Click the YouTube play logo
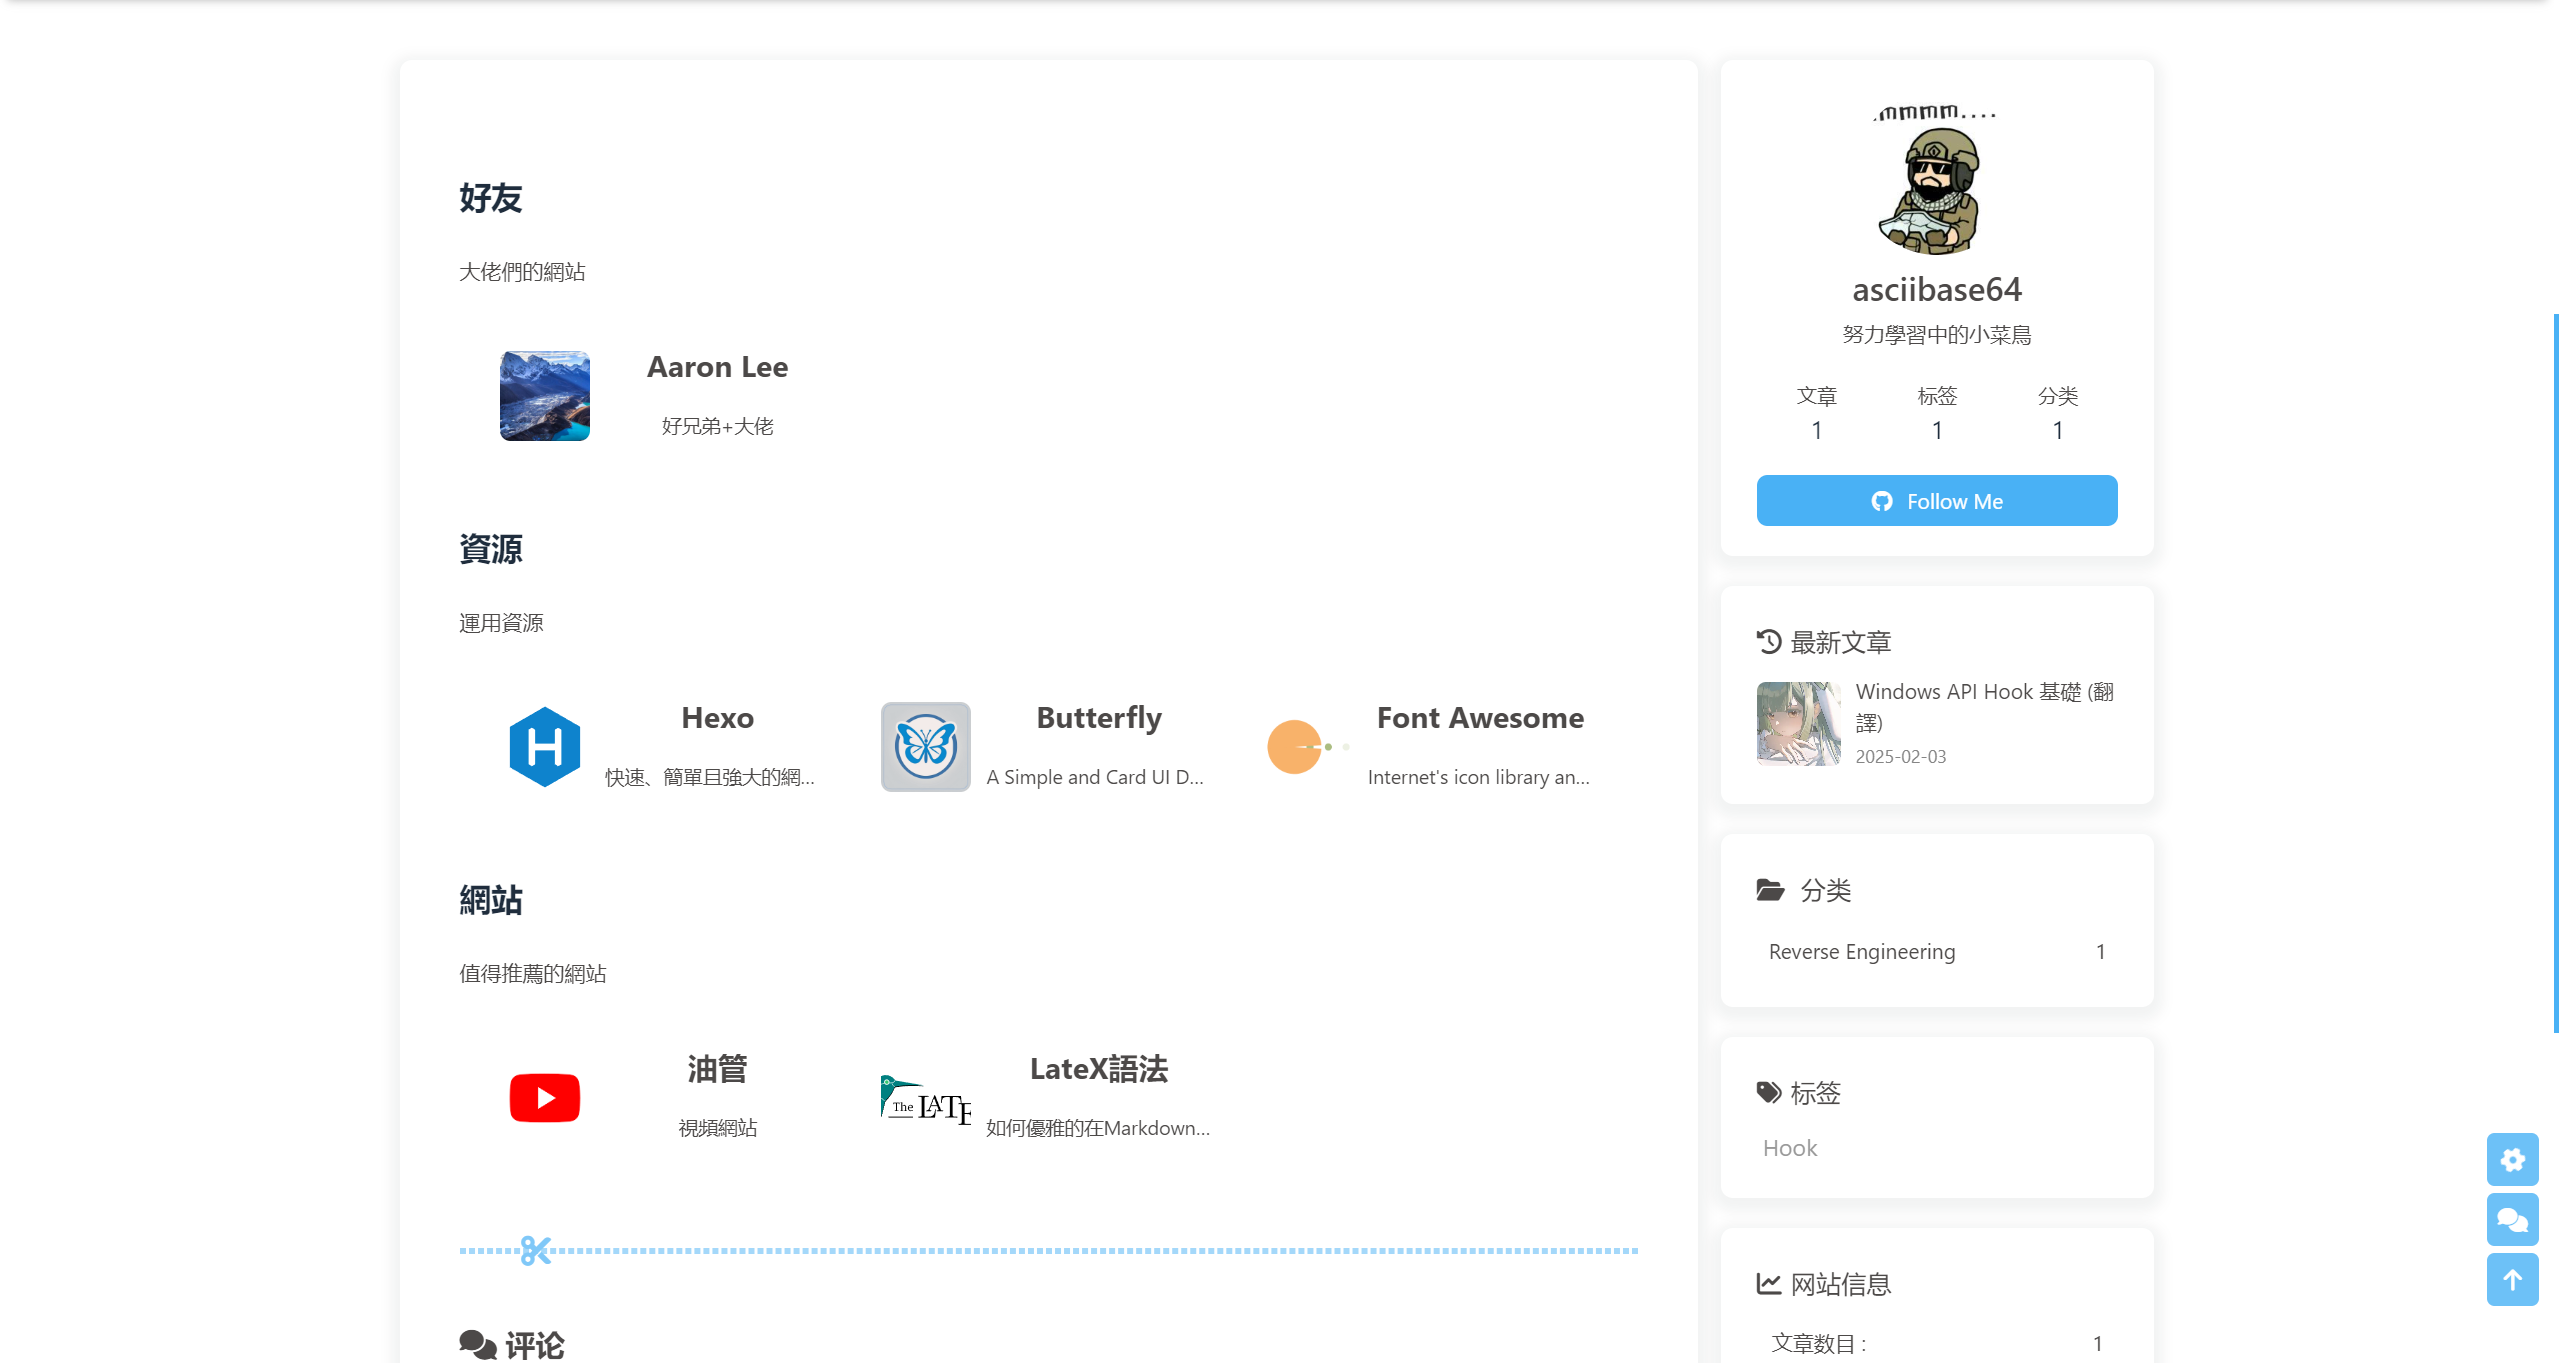 pyautogui.click(x=544, y=1097)
